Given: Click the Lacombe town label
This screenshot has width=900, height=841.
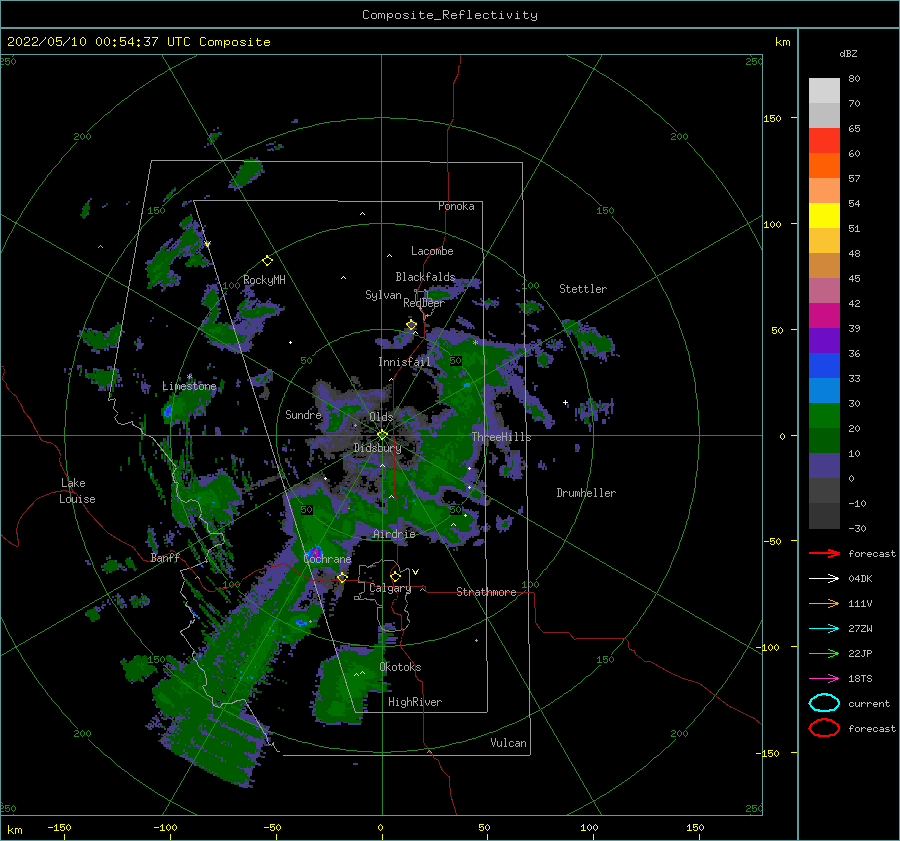Looking at the screenshot, I should (x=432, y=251).
